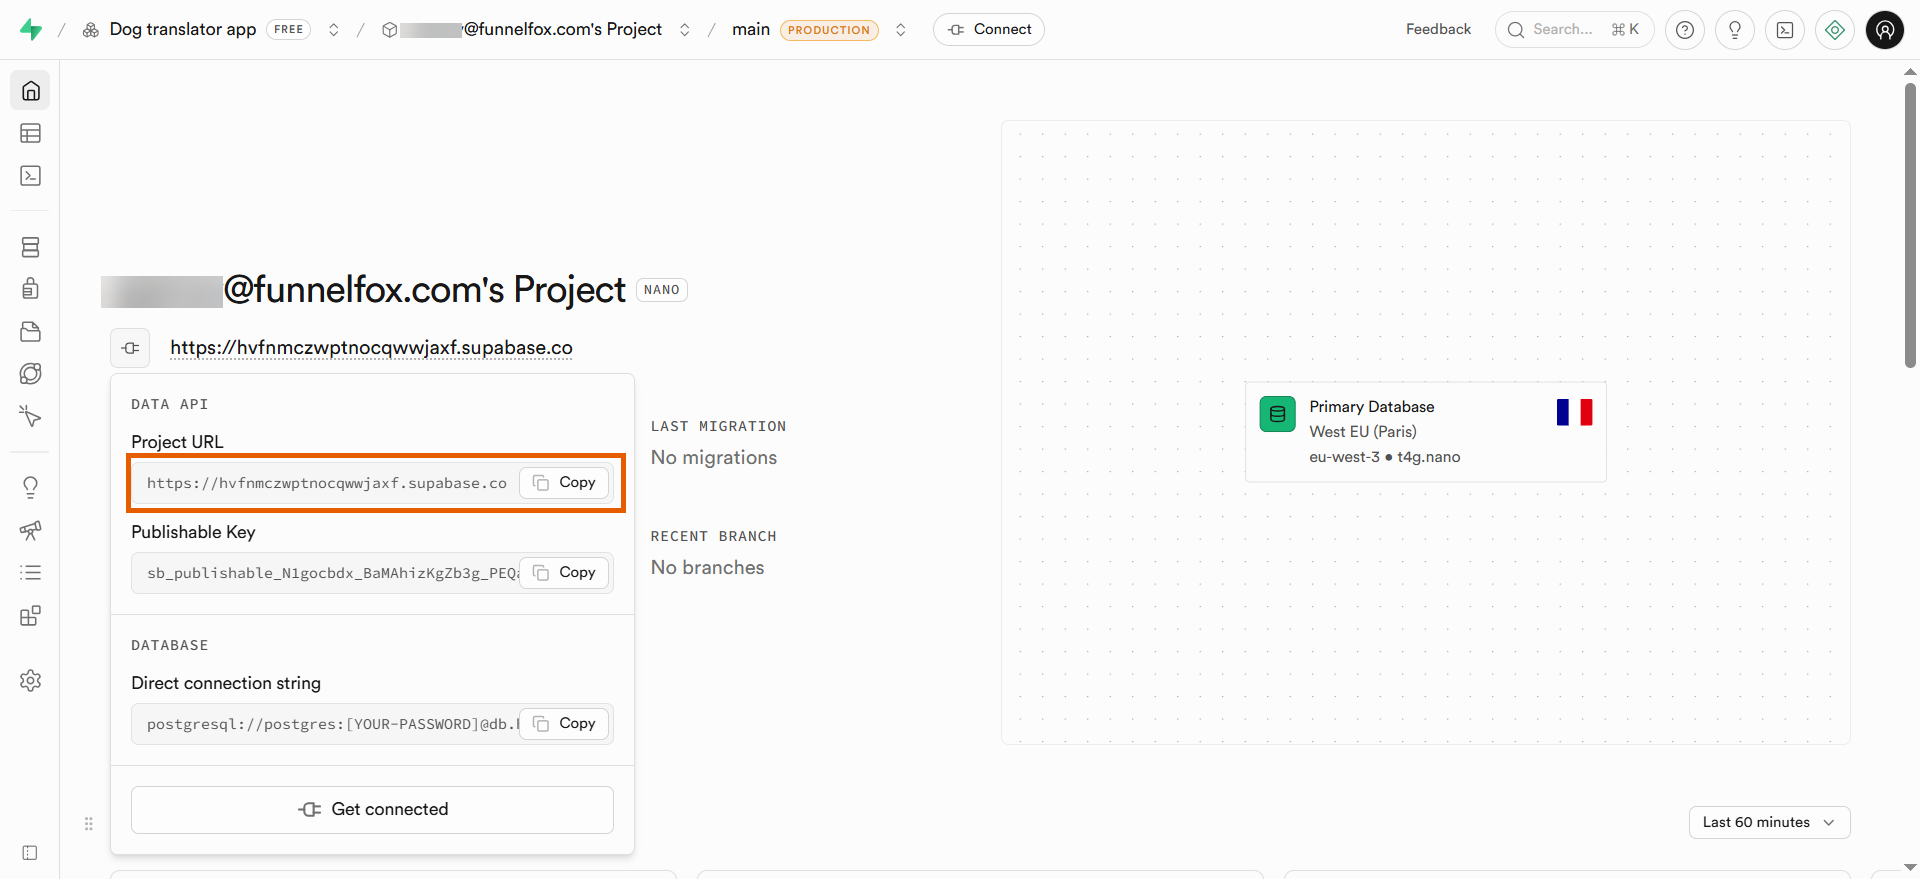Click the Feedback button
1920x879 pixels.
pos(1438,30)
